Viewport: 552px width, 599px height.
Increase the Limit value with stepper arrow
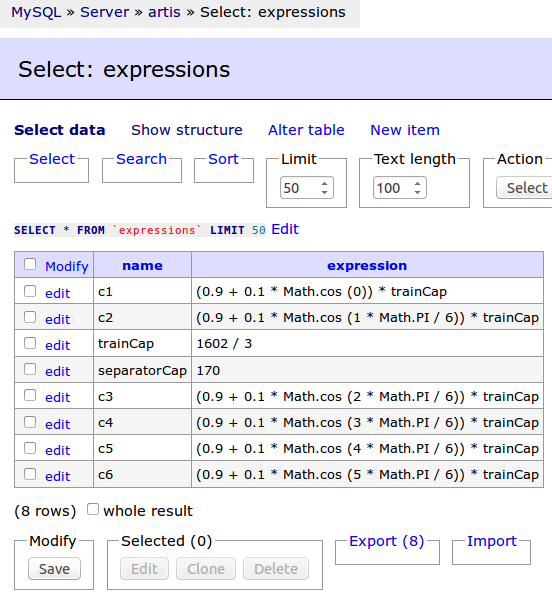324,184
